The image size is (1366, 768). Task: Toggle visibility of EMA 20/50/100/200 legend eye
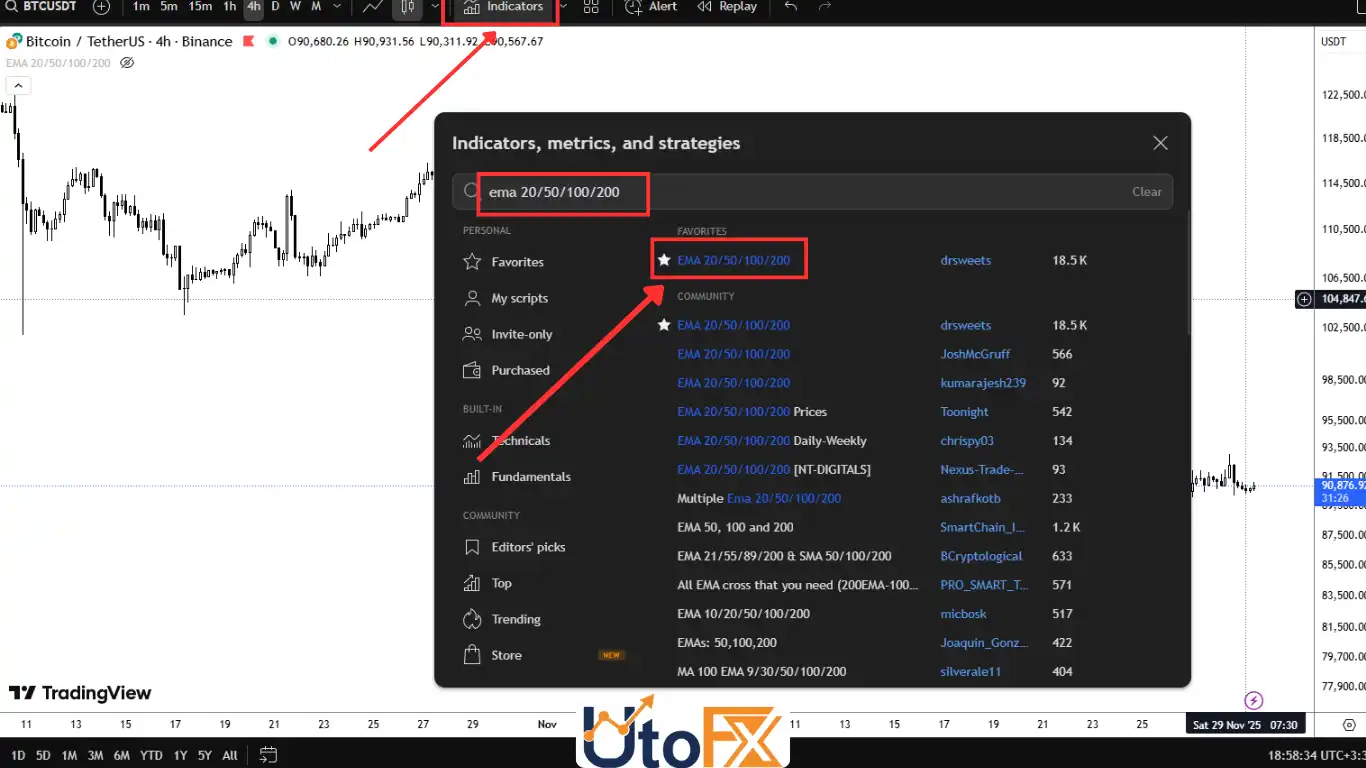point(127,62)
